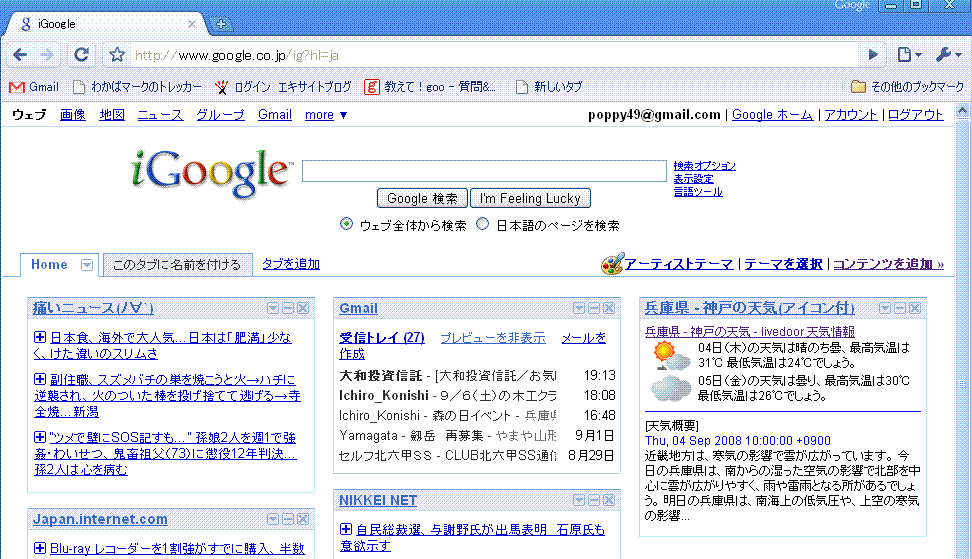
Task: Click I'm Feeling Lucky button
Action: (x=531, y=198)
